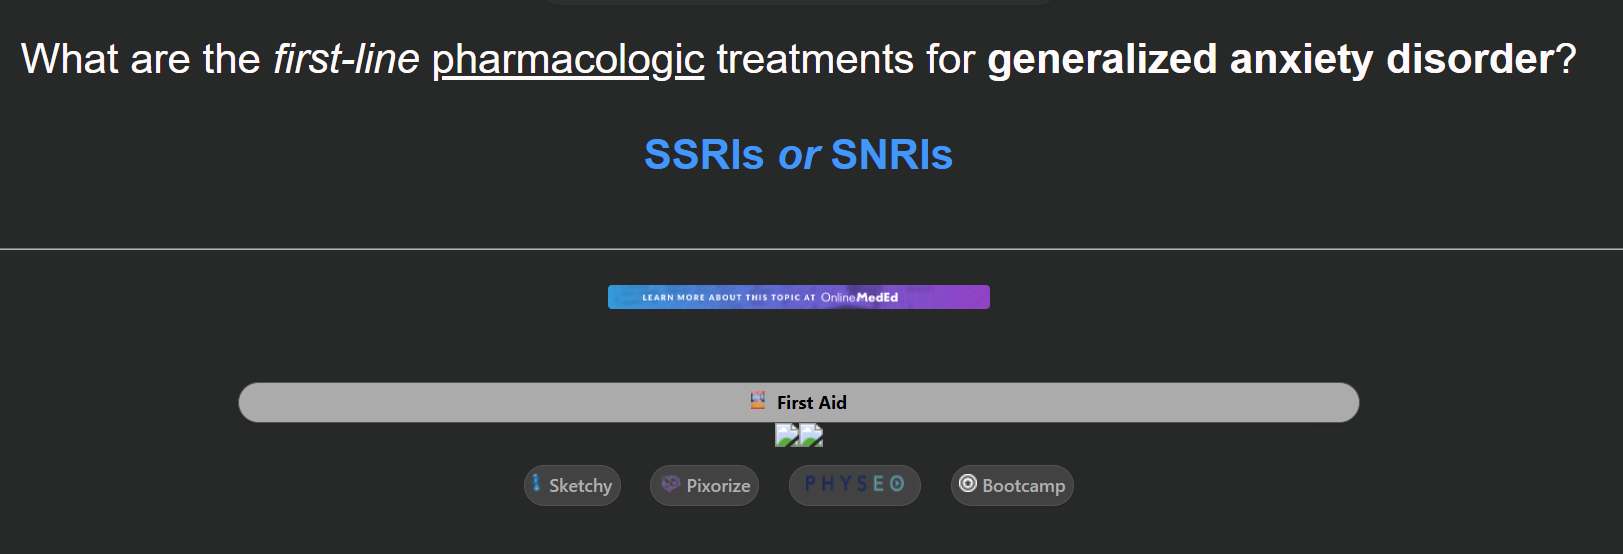Click the italic first-line phrase
This screenshot has width=1623, height=554.
pyautogui.click(x=346, y=60)
